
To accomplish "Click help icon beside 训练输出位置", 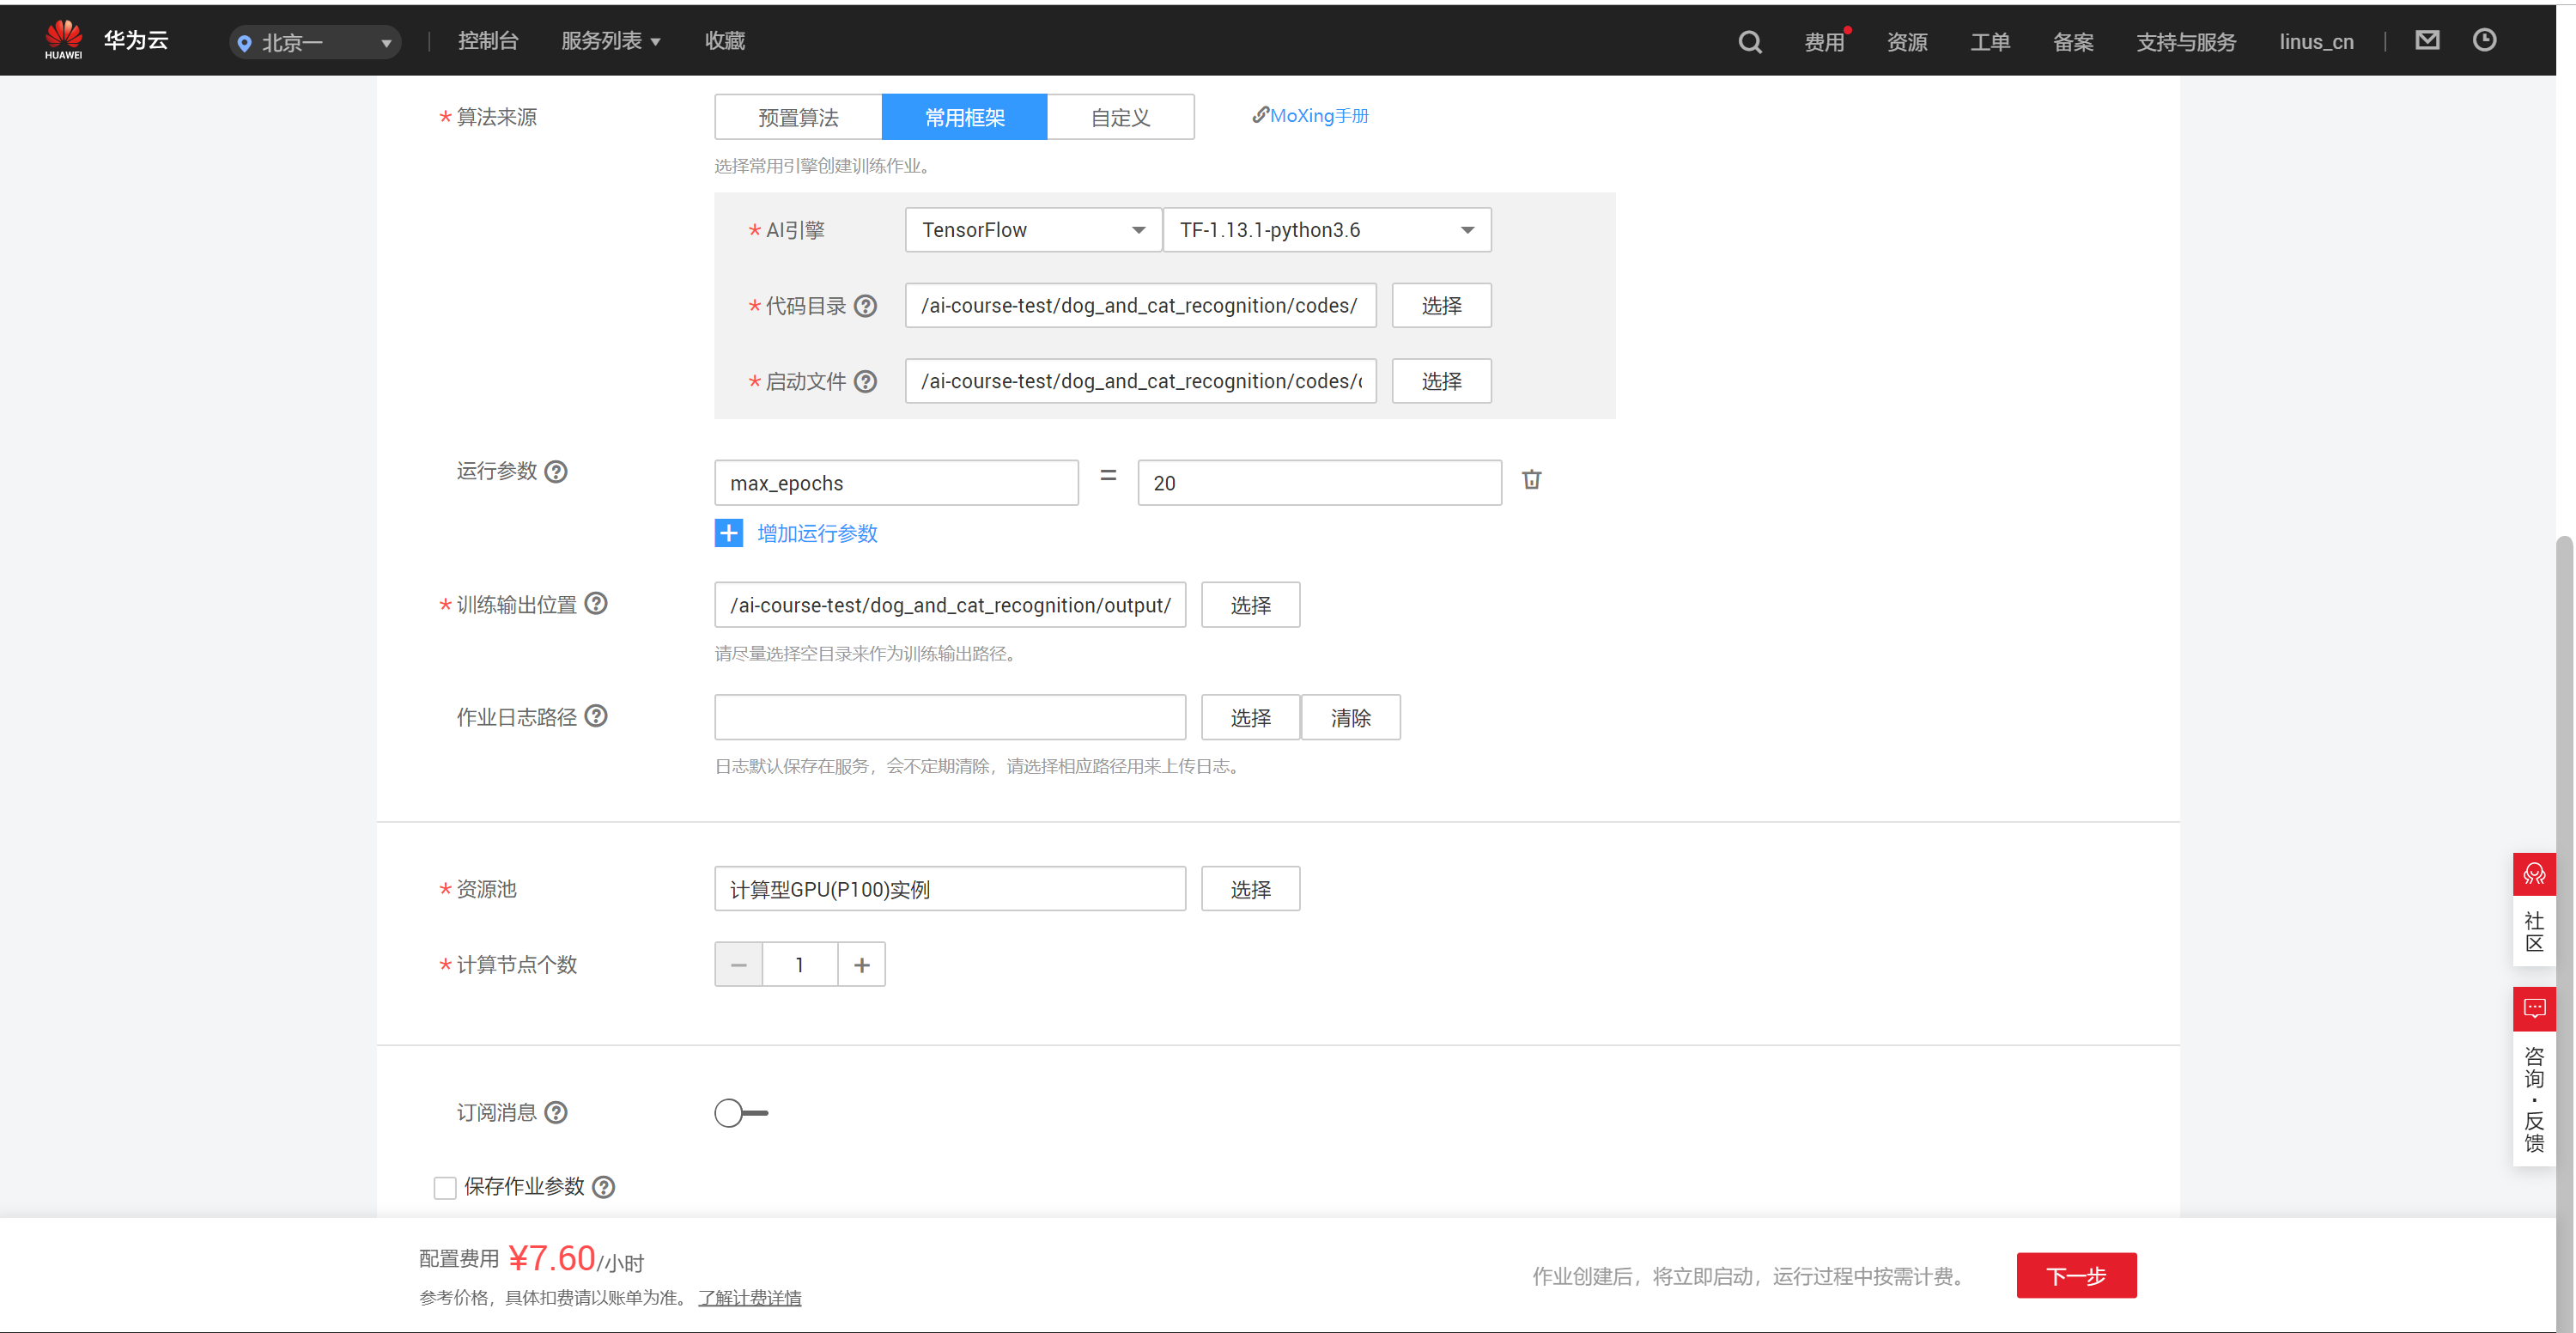I will 596,603.
